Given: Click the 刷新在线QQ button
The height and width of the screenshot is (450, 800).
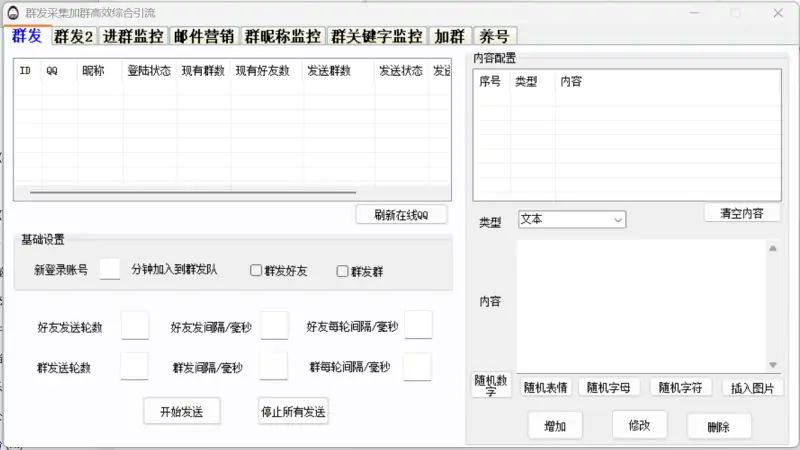Looking at the screenshot, I should tap(401, 215).
